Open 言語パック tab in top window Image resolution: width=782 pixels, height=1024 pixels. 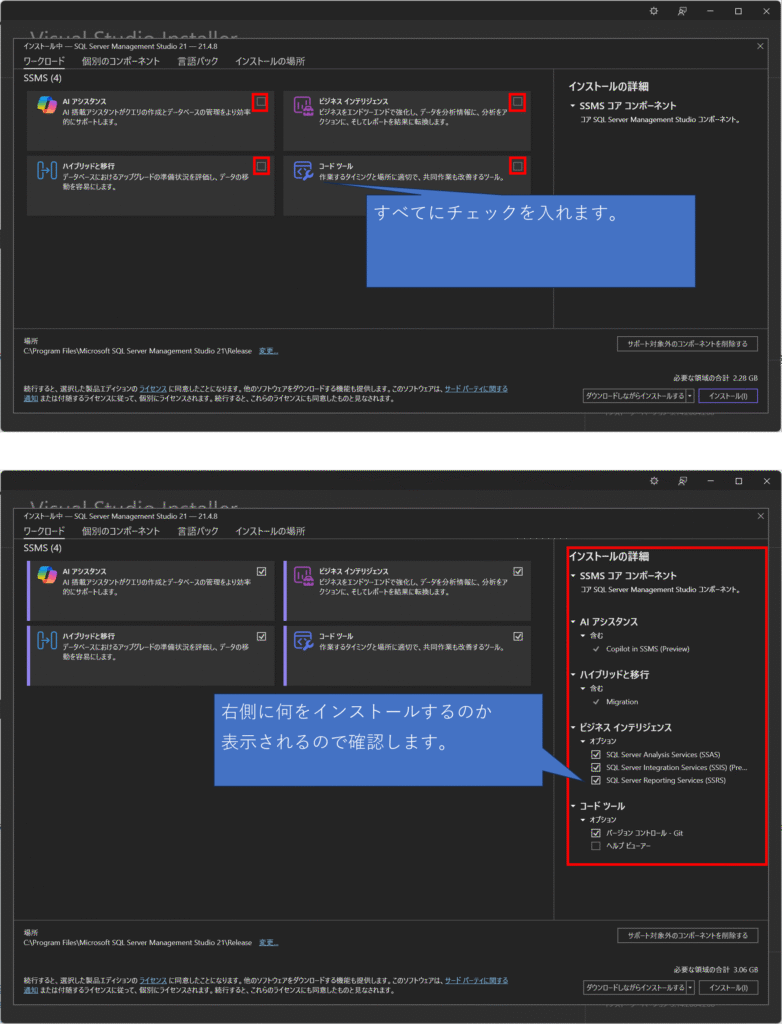(197, 61)
